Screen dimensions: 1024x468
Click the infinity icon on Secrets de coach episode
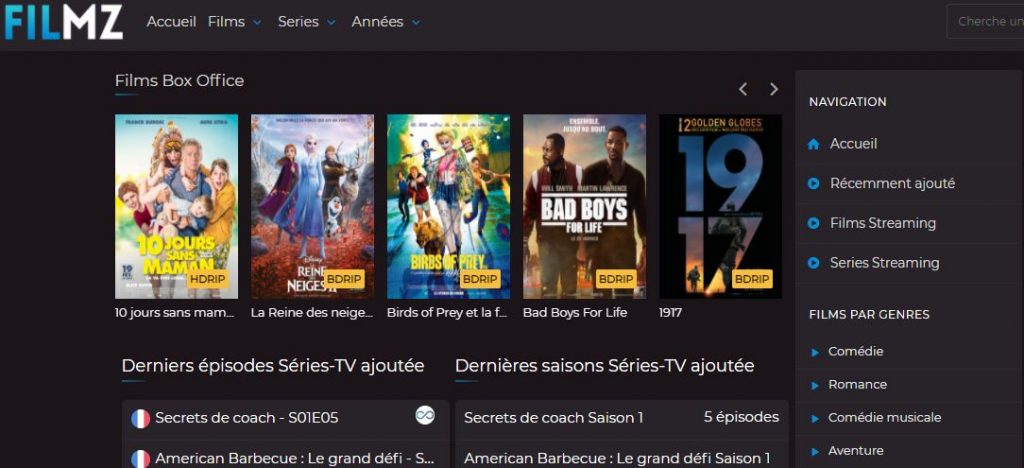(425, 414)
